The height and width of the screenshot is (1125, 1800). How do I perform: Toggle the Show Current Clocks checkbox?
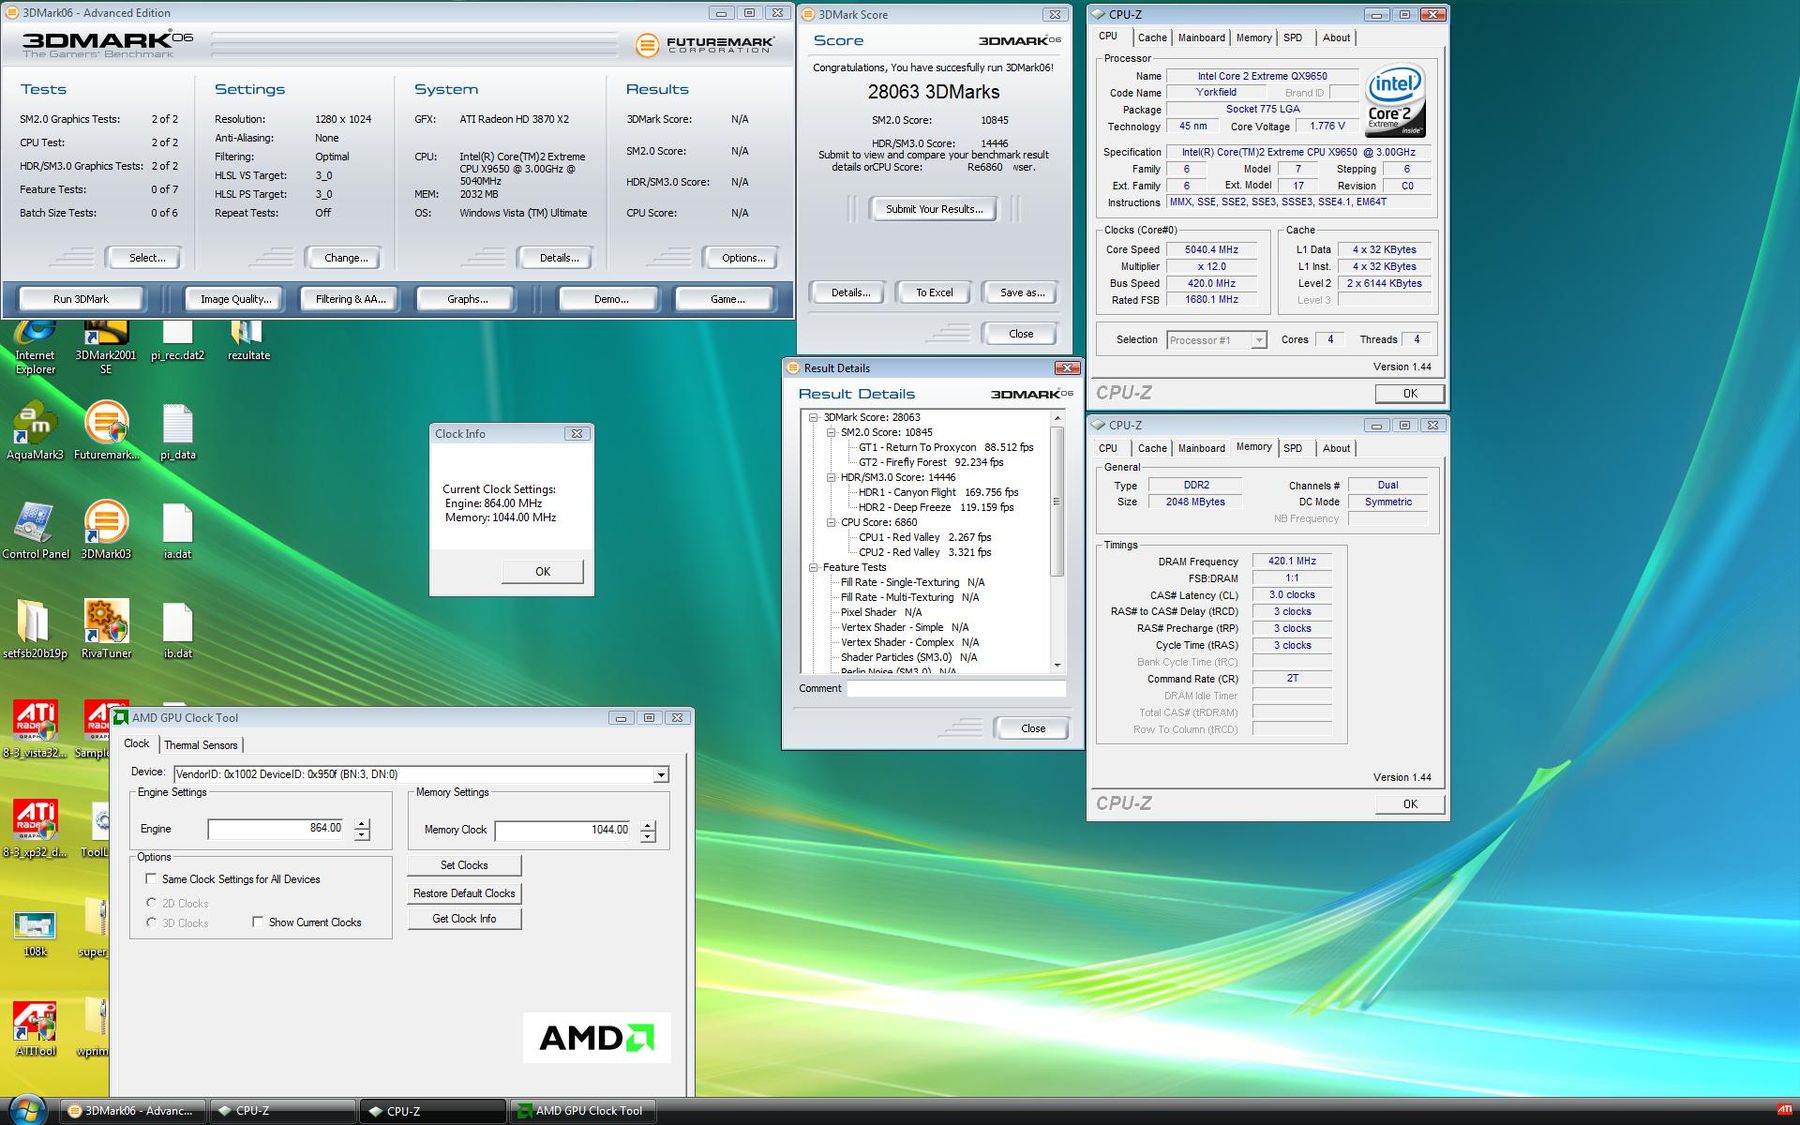tap(258, 922)
